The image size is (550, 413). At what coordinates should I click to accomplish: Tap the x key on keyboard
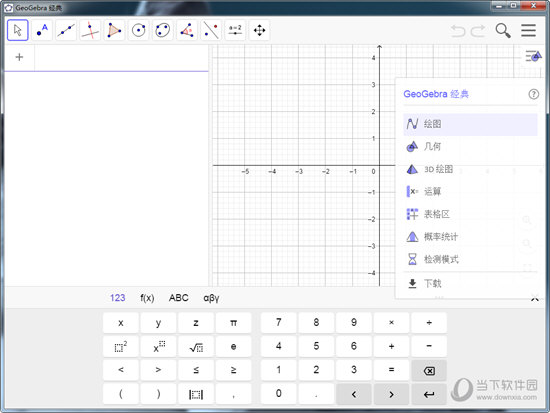(121, 323)
